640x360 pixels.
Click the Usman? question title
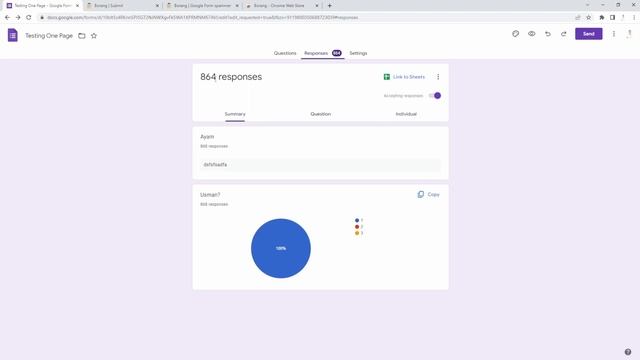pyautogui.click(x=210, y=195)
